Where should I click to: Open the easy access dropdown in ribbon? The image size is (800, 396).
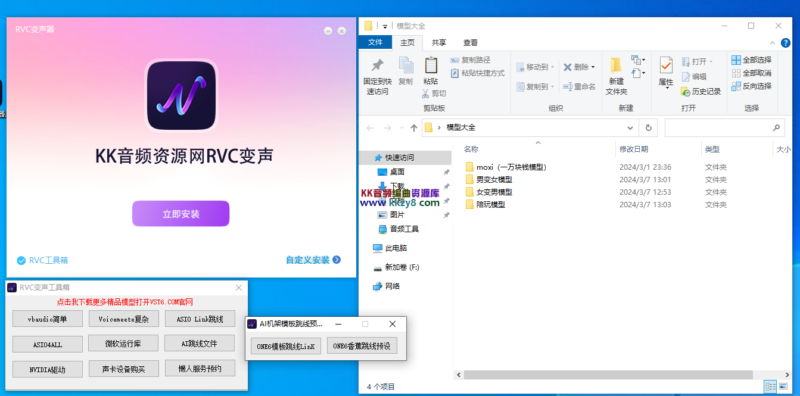(638, 73)
